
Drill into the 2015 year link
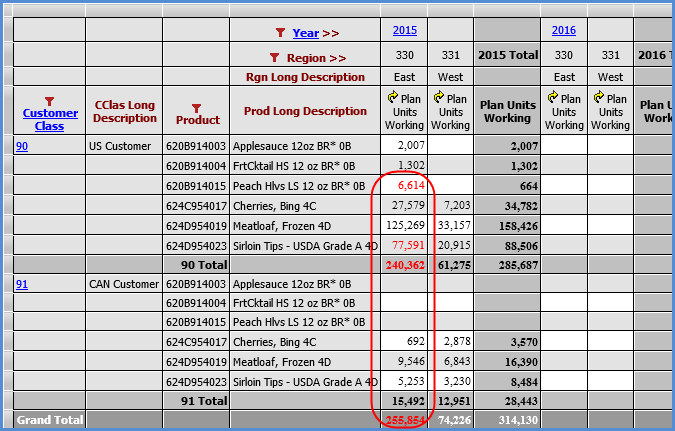(x=405, y=31)
